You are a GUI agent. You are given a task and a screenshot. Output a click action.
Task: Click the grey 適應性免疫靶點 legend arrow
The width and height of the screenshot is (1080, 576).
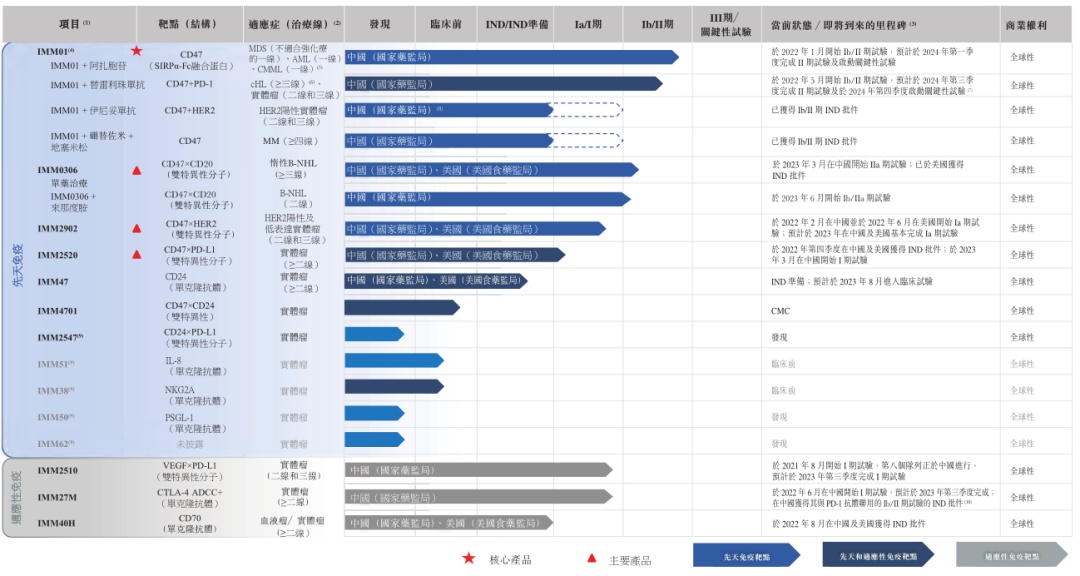pos(1011,555)
